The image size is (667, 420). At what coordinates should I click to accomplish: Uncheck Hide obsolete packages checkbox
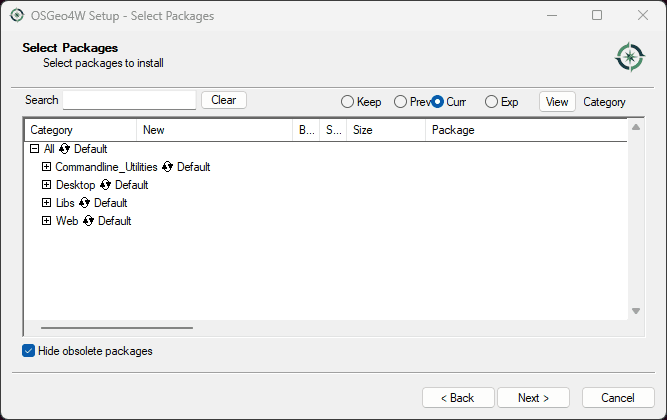coord(29,351)
